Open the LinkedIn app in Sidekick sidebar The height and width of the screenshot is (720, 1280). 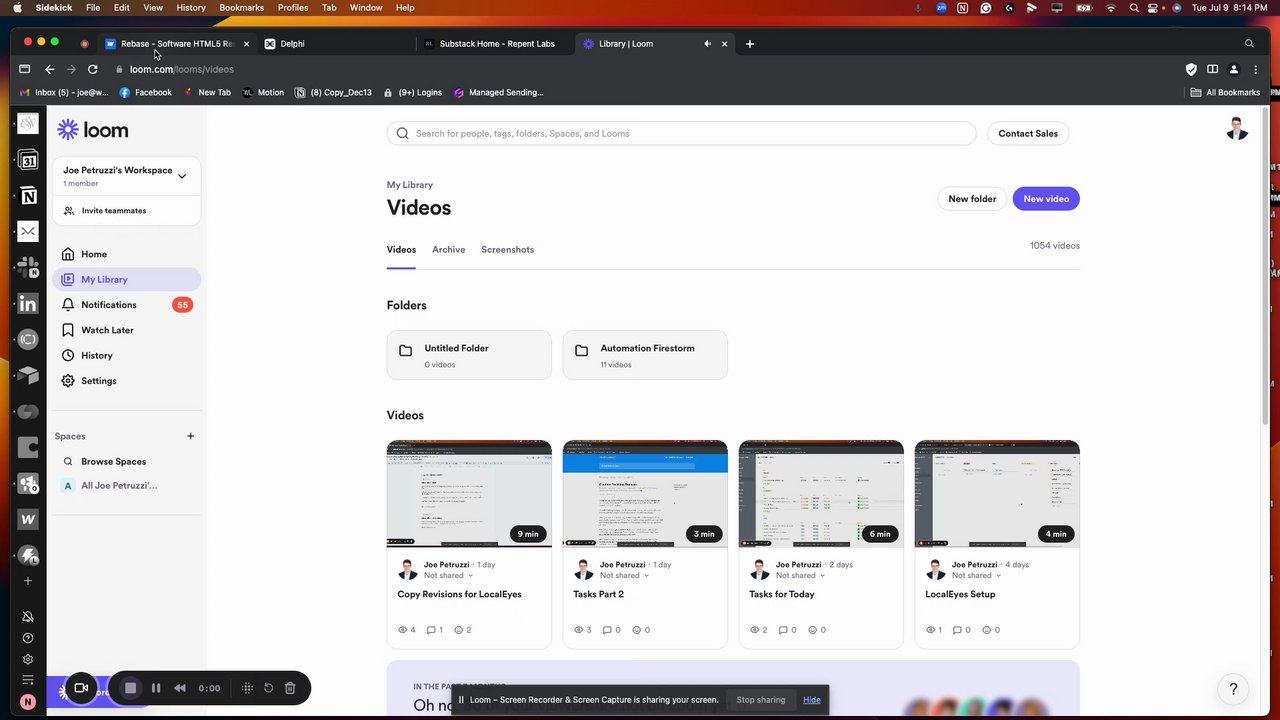pyautogui.click(x=28, y=304)
